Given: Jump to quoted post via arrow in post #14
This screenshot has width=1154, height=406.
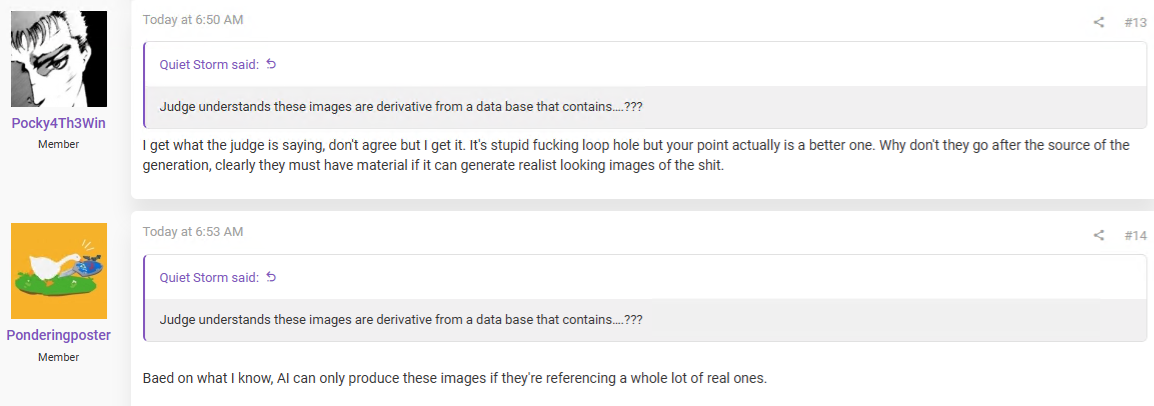Looking at the screenshot, I should pyautogui.click(x=271, y=277).
